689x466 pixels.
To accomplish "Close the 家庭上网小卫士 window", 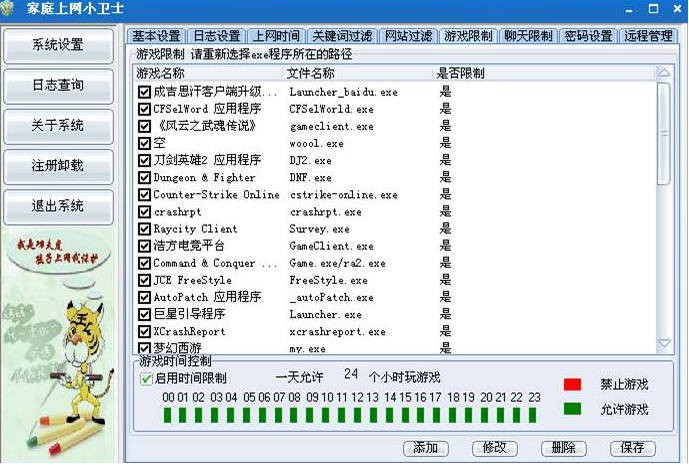I will (x=678, y=9).
